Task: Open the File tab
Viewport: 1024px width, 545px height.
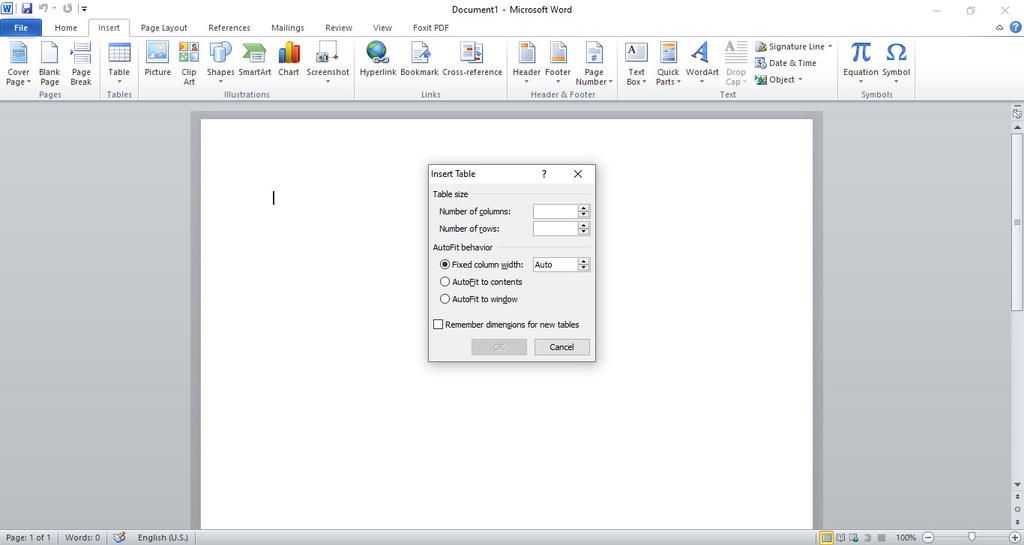Action: (x=20, y=28)
